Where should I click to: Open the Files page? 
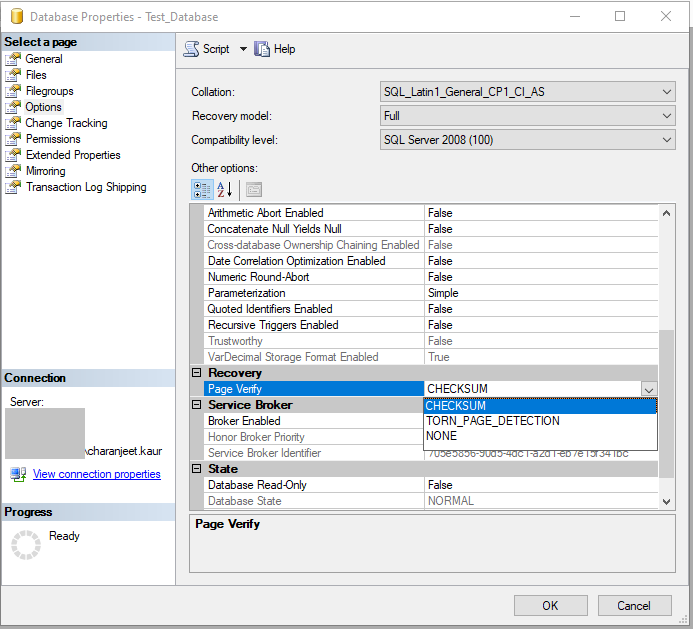[36, 75]
